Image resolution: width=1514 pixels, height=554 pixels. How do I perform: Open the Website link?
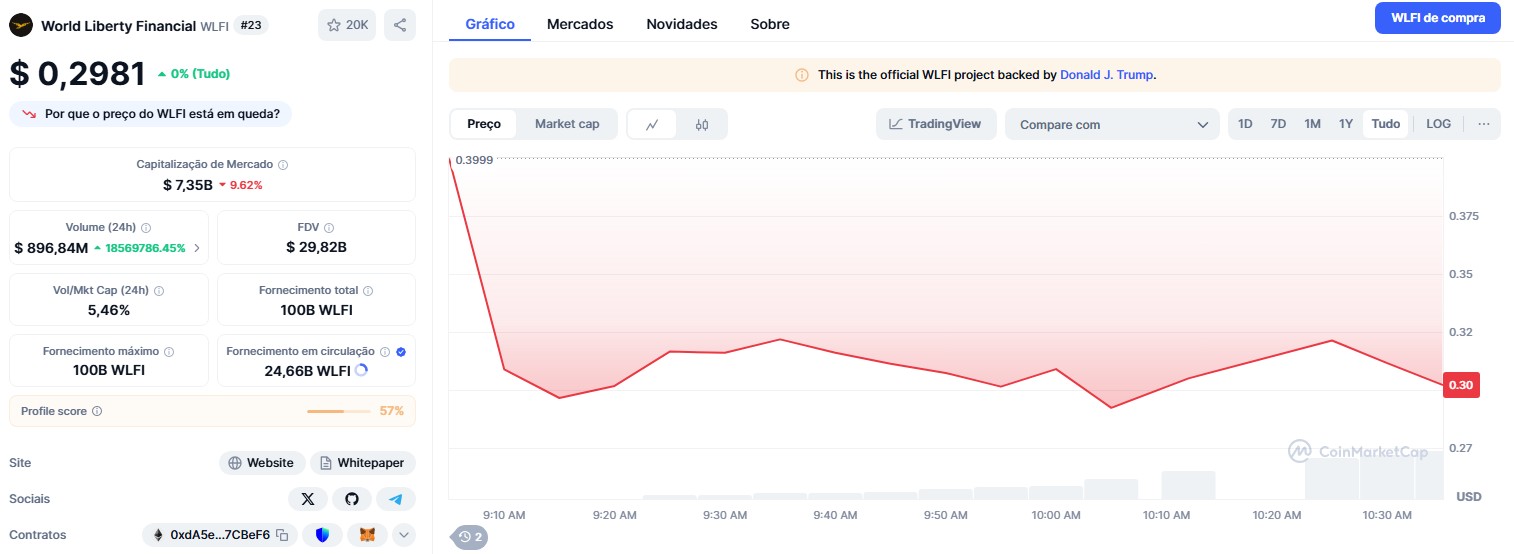coord(262,463)
